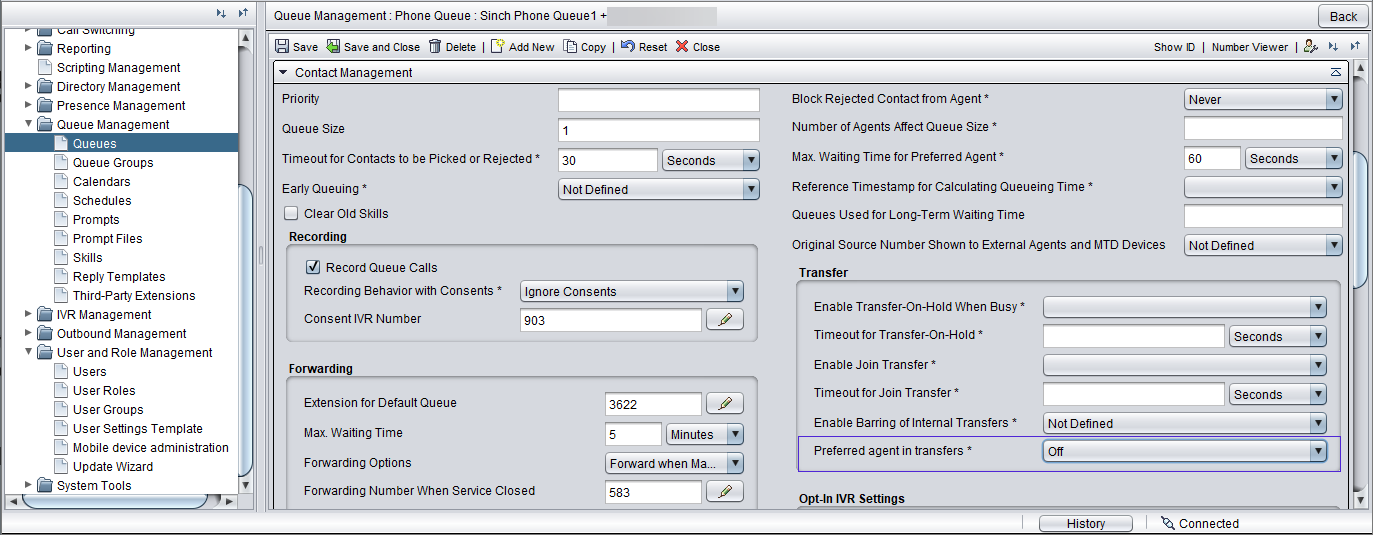
Task: Open Preferred agent in transfers dropdown
Action: coord(1185,451)
